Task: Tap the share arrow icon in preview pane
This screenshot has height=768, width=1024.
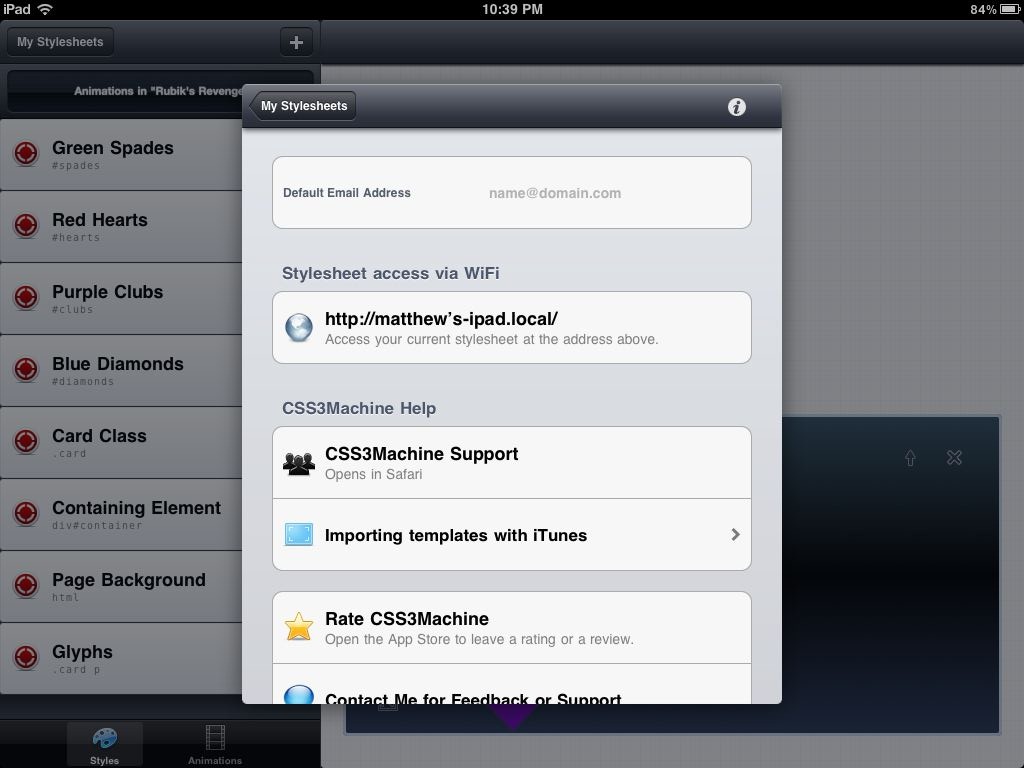Action: [x=910, y=458]
